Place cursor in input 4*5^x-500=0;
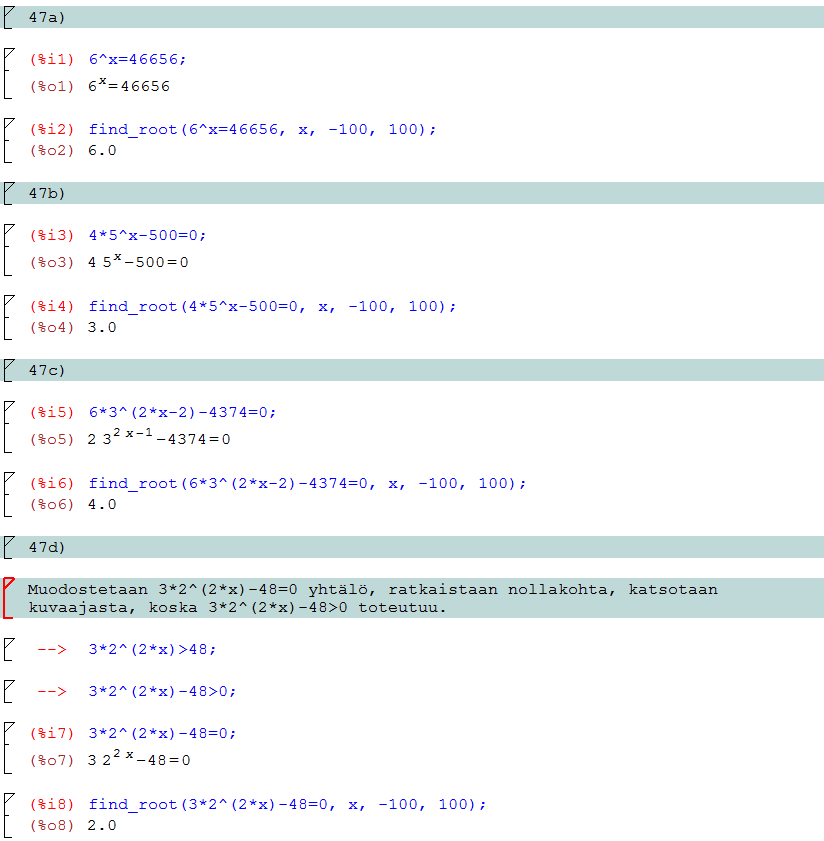 [x=147, y=235]
